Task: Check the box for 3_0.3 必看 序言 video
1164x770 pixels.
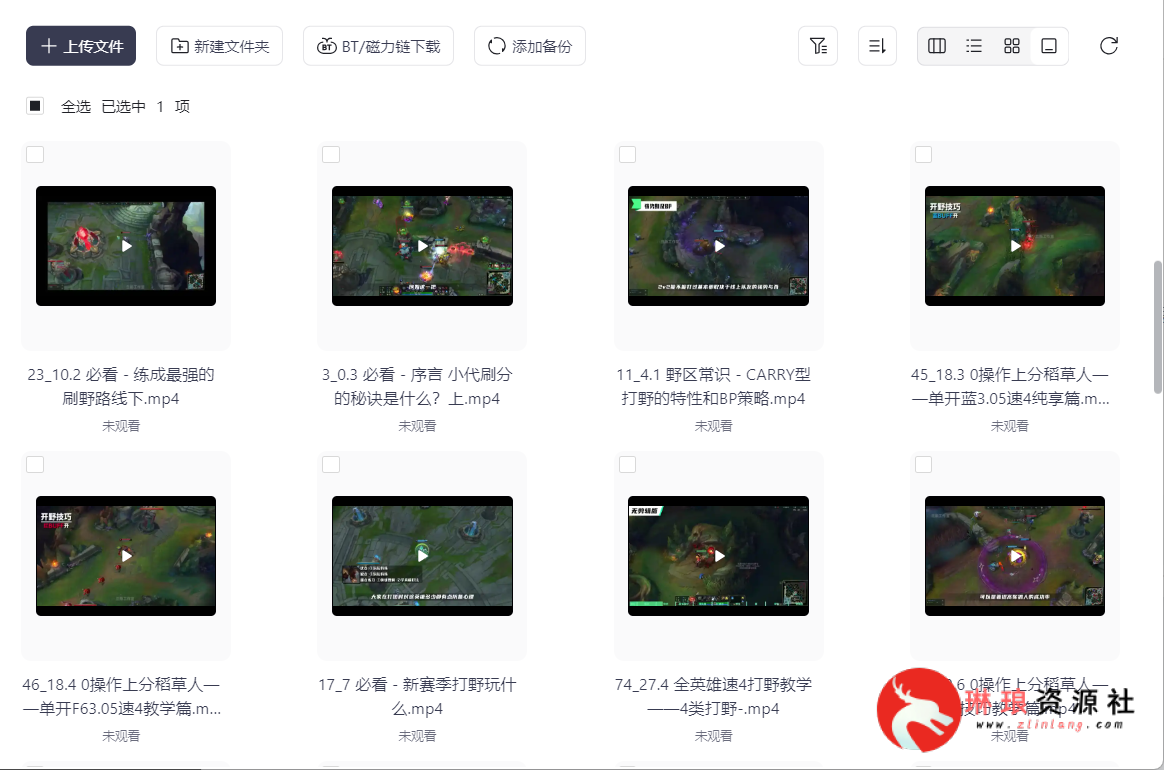Action: coord(331,154)
